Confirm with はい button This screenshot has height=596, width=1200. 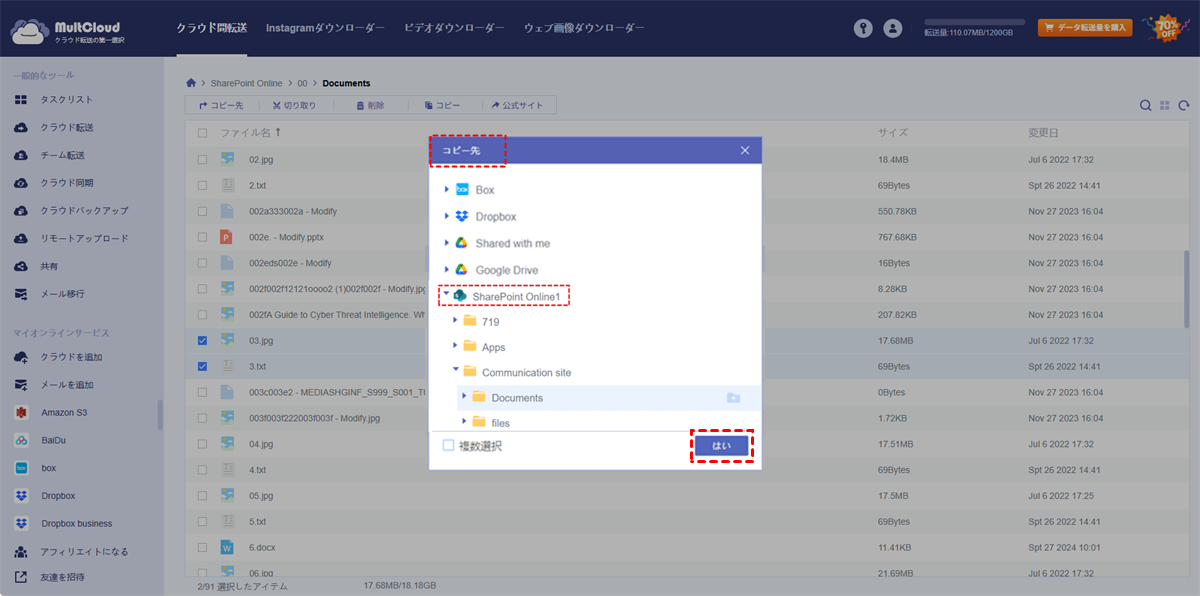point(722,446)
